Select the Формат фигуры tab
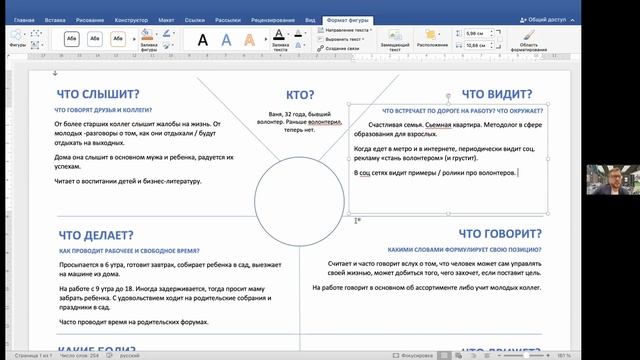 [347, 20]
